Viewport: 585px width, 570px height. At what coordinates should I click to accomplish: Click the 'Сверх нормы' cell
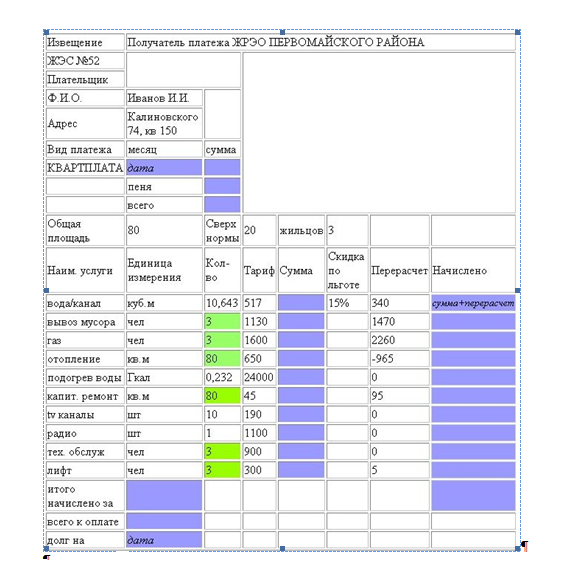point(222,230)
